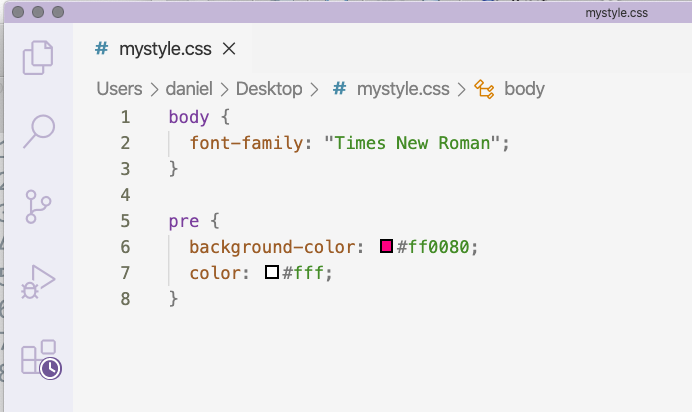Image resolution: width=692 pixels, height=412 pixels.
Task: Click the body symbol icon in breadcrumb
Action: [x=484, y=89]
